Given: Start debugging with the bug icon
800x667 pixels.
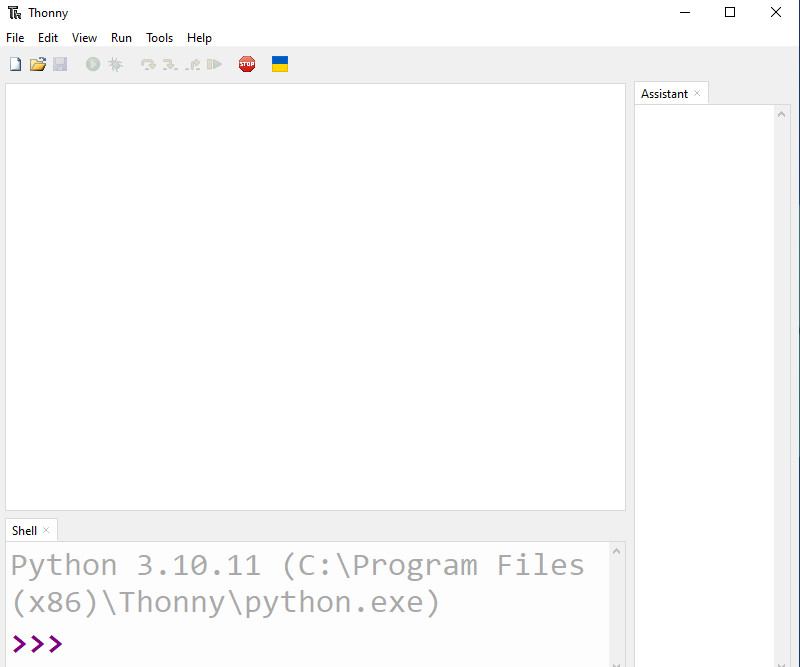Looking at the screenshot, I should click(x=116, y=64).
